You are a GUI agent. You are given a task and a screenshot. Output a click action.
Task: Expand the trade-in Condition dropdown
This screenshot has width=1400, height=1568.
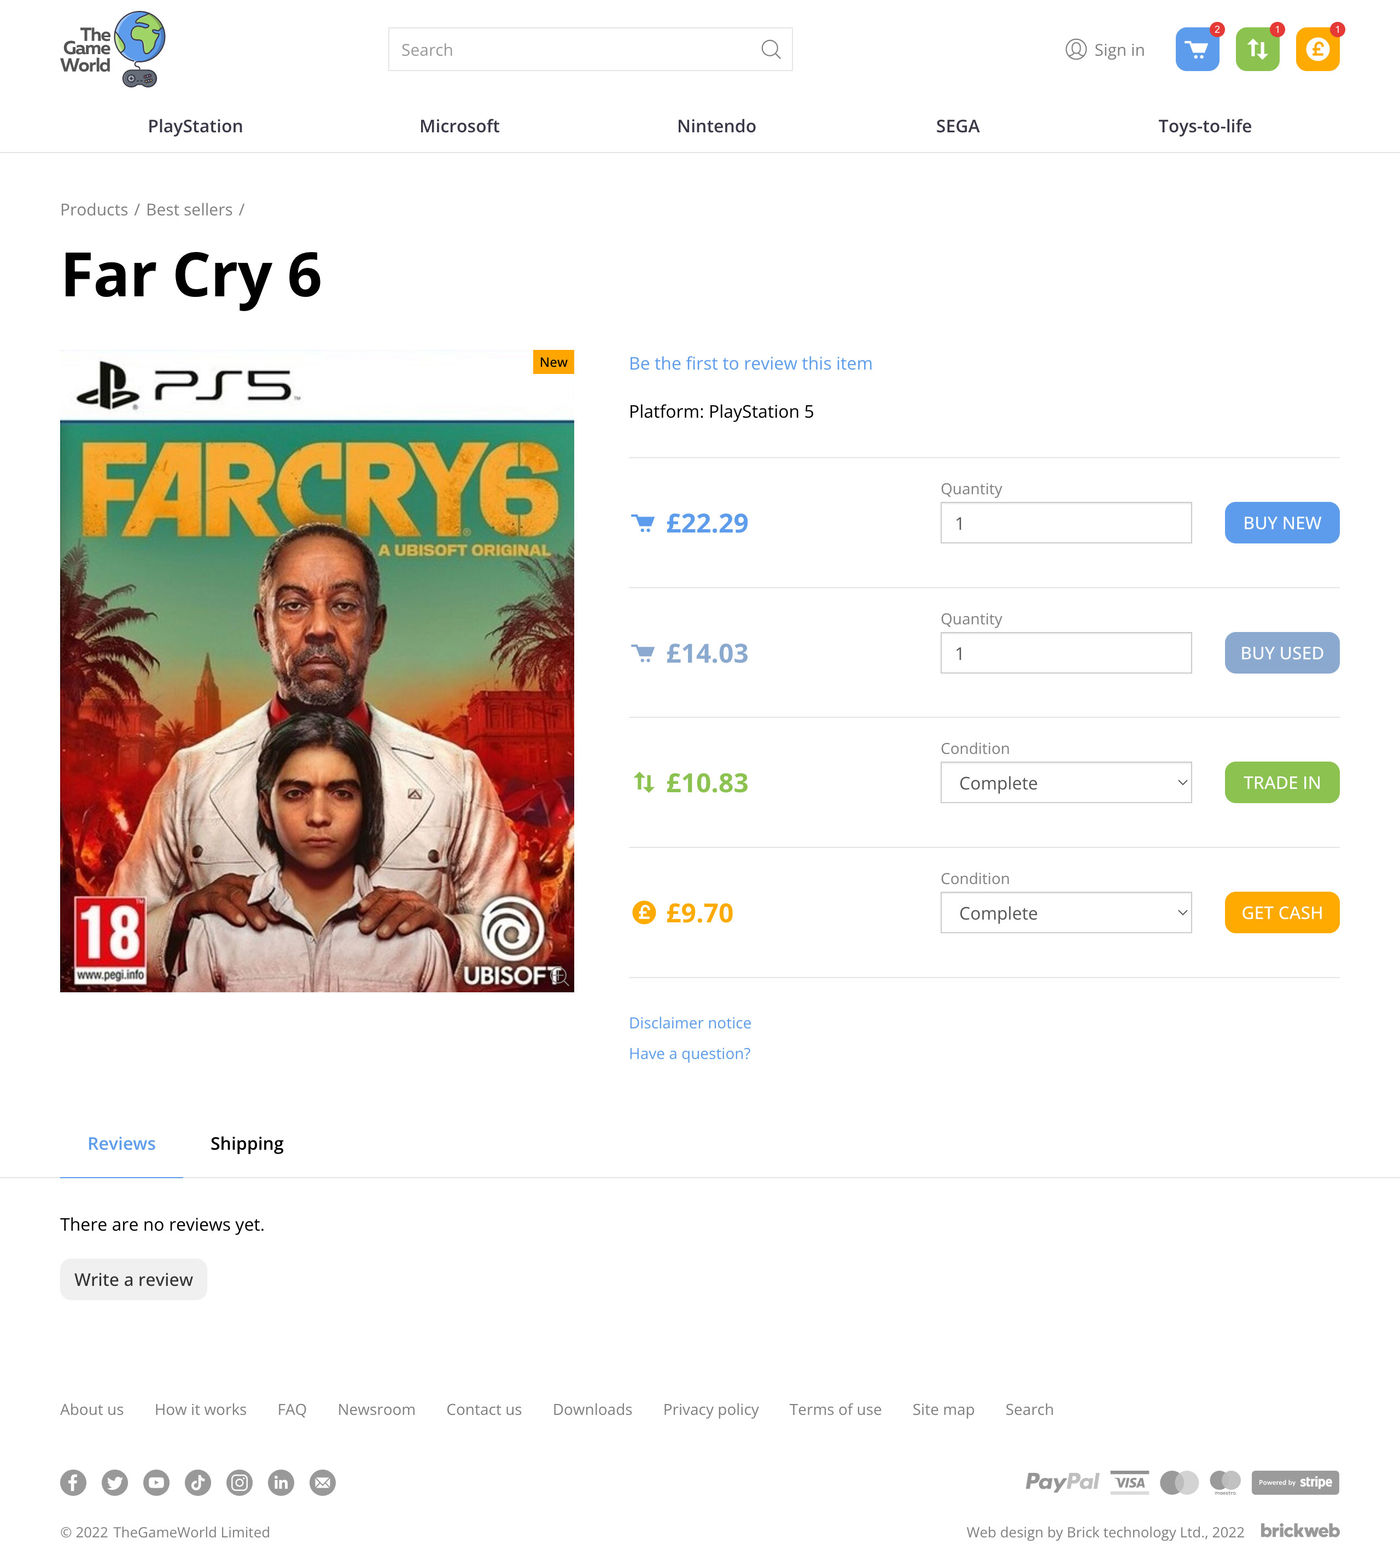[x=1066, y=783]
